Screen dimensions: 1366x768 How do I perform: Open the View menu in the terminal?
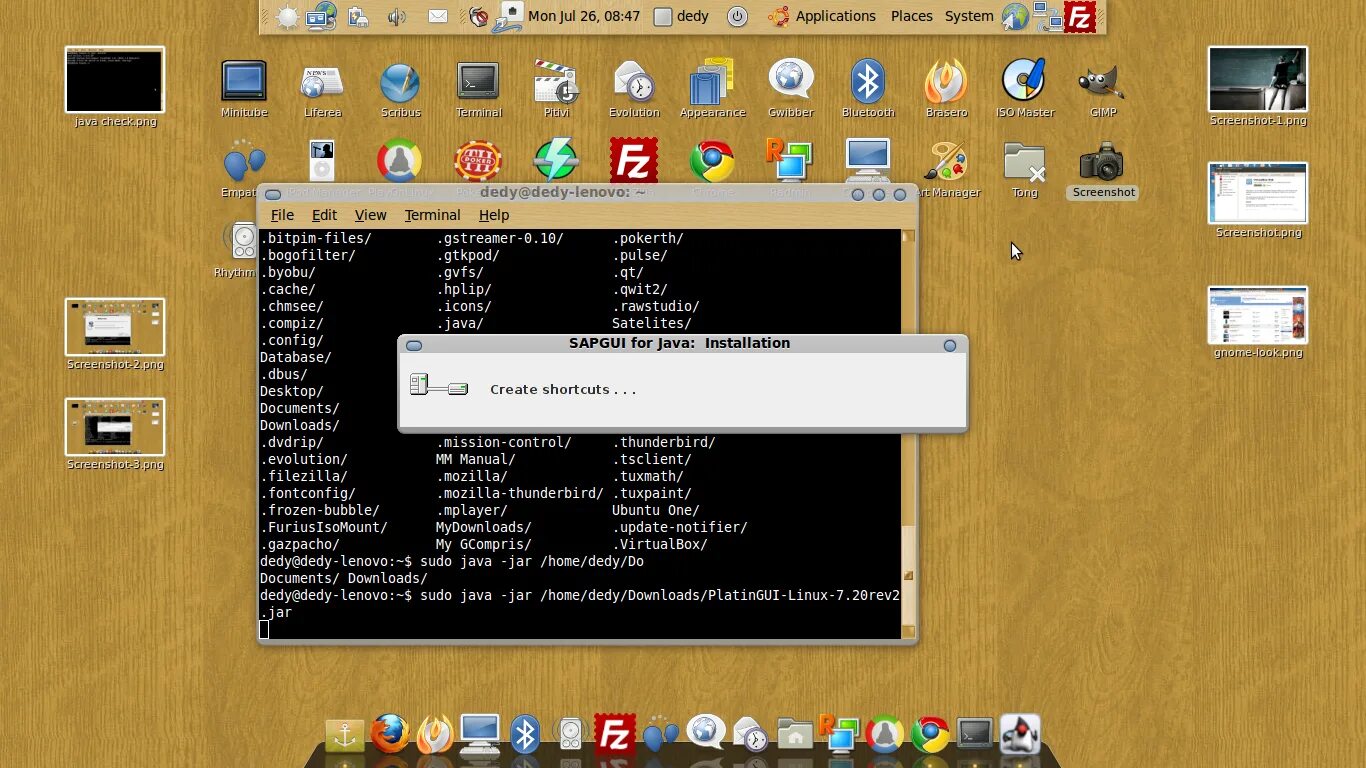[370, 215]
